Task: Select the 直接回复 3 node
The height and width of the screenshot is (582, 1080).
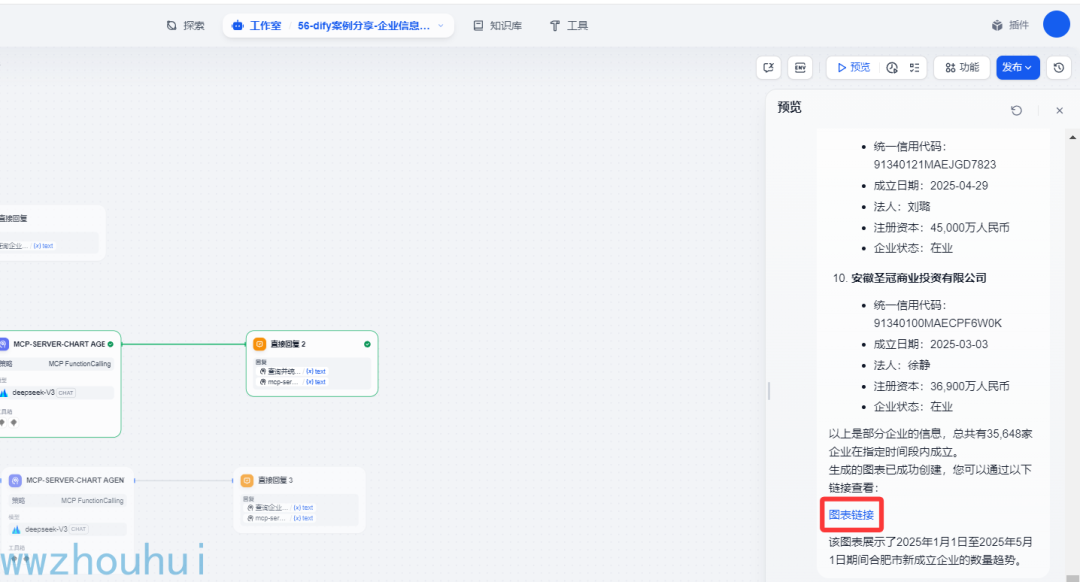Action: [x=299, y=499]
